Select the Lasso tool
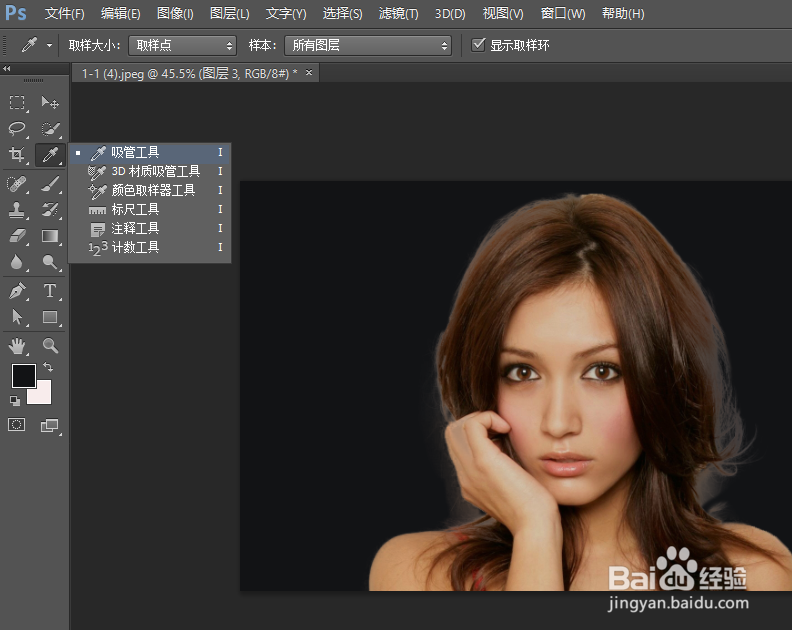This screenshot has width=792, height=630. point(17,129)
